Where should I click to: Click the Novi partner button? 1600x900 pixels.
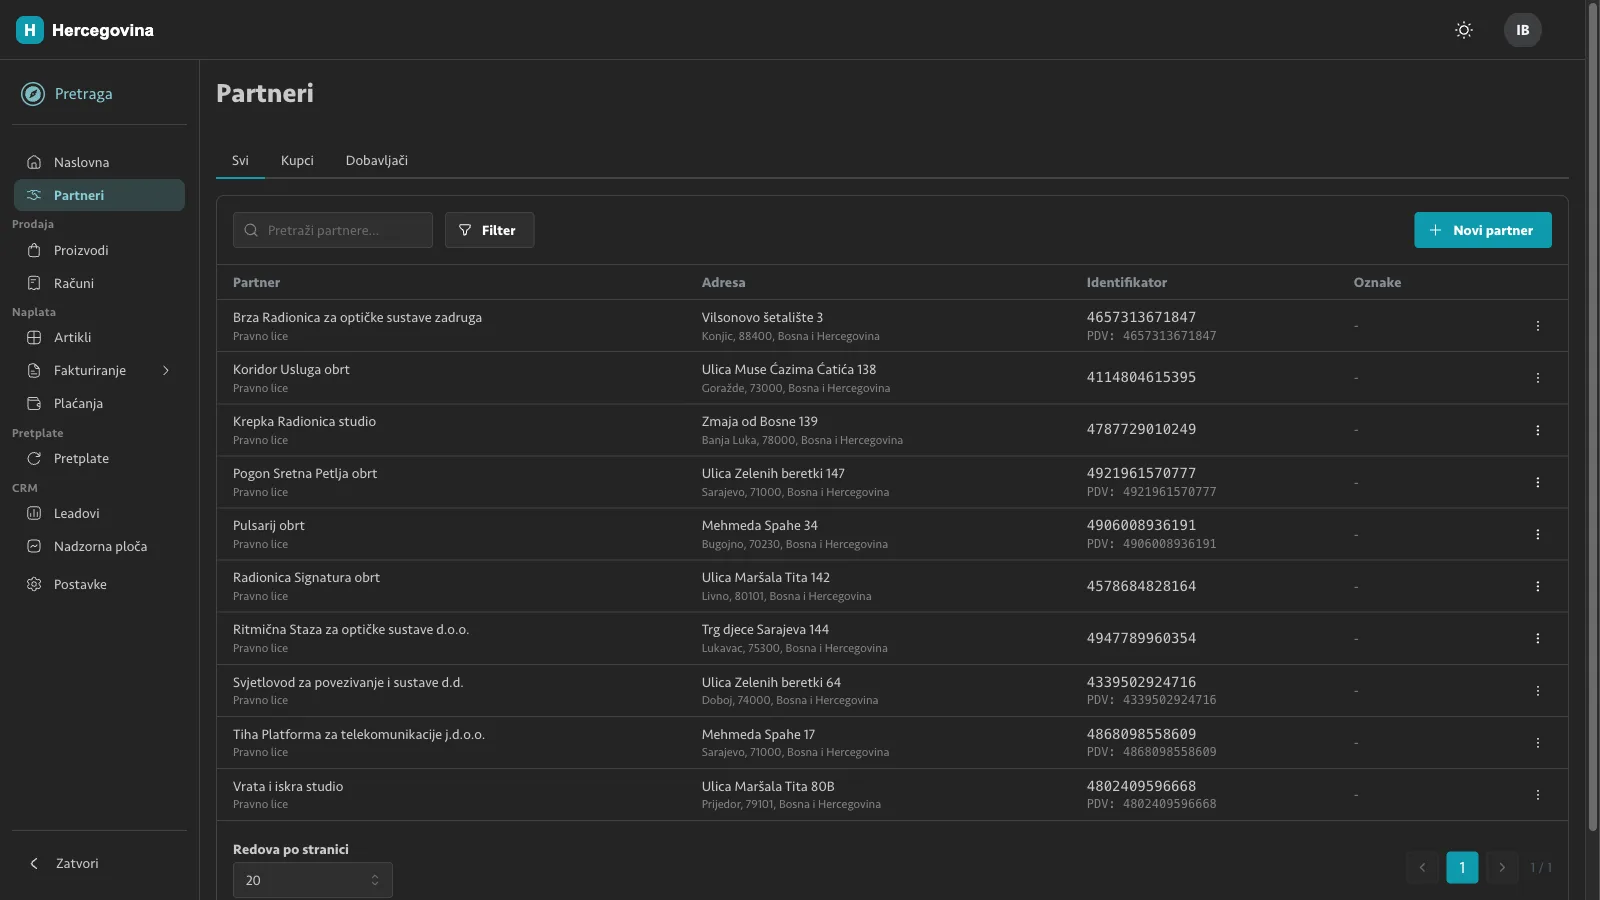pyautogui.click(x=1482, y=230)
